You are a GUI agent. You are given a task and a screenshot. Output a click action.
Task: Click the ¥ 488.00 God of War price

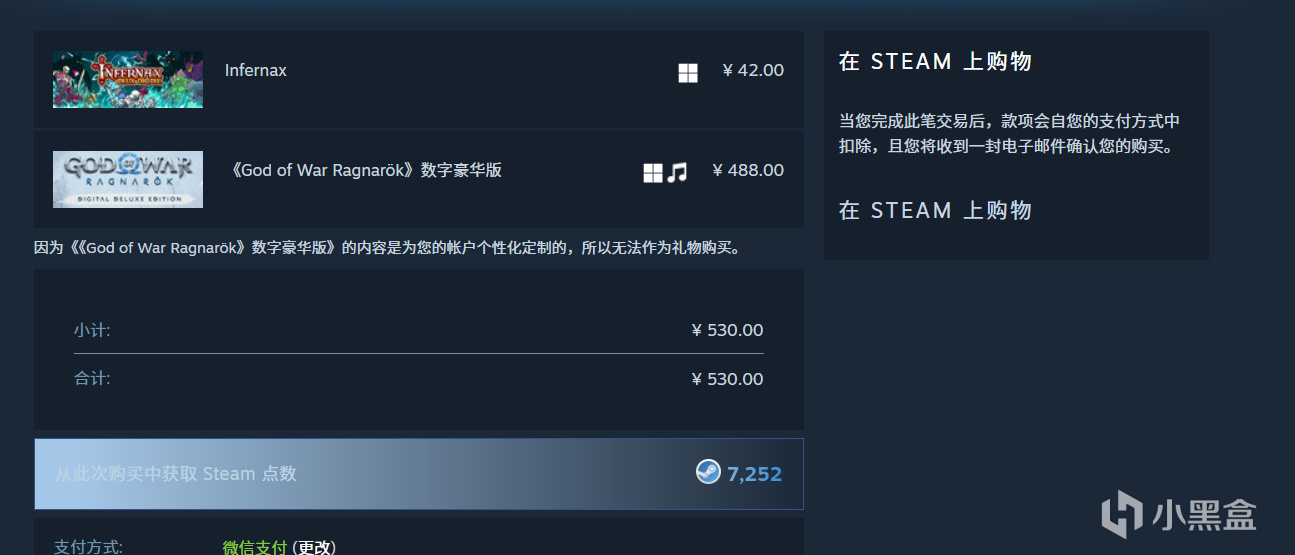click(748, 170)
